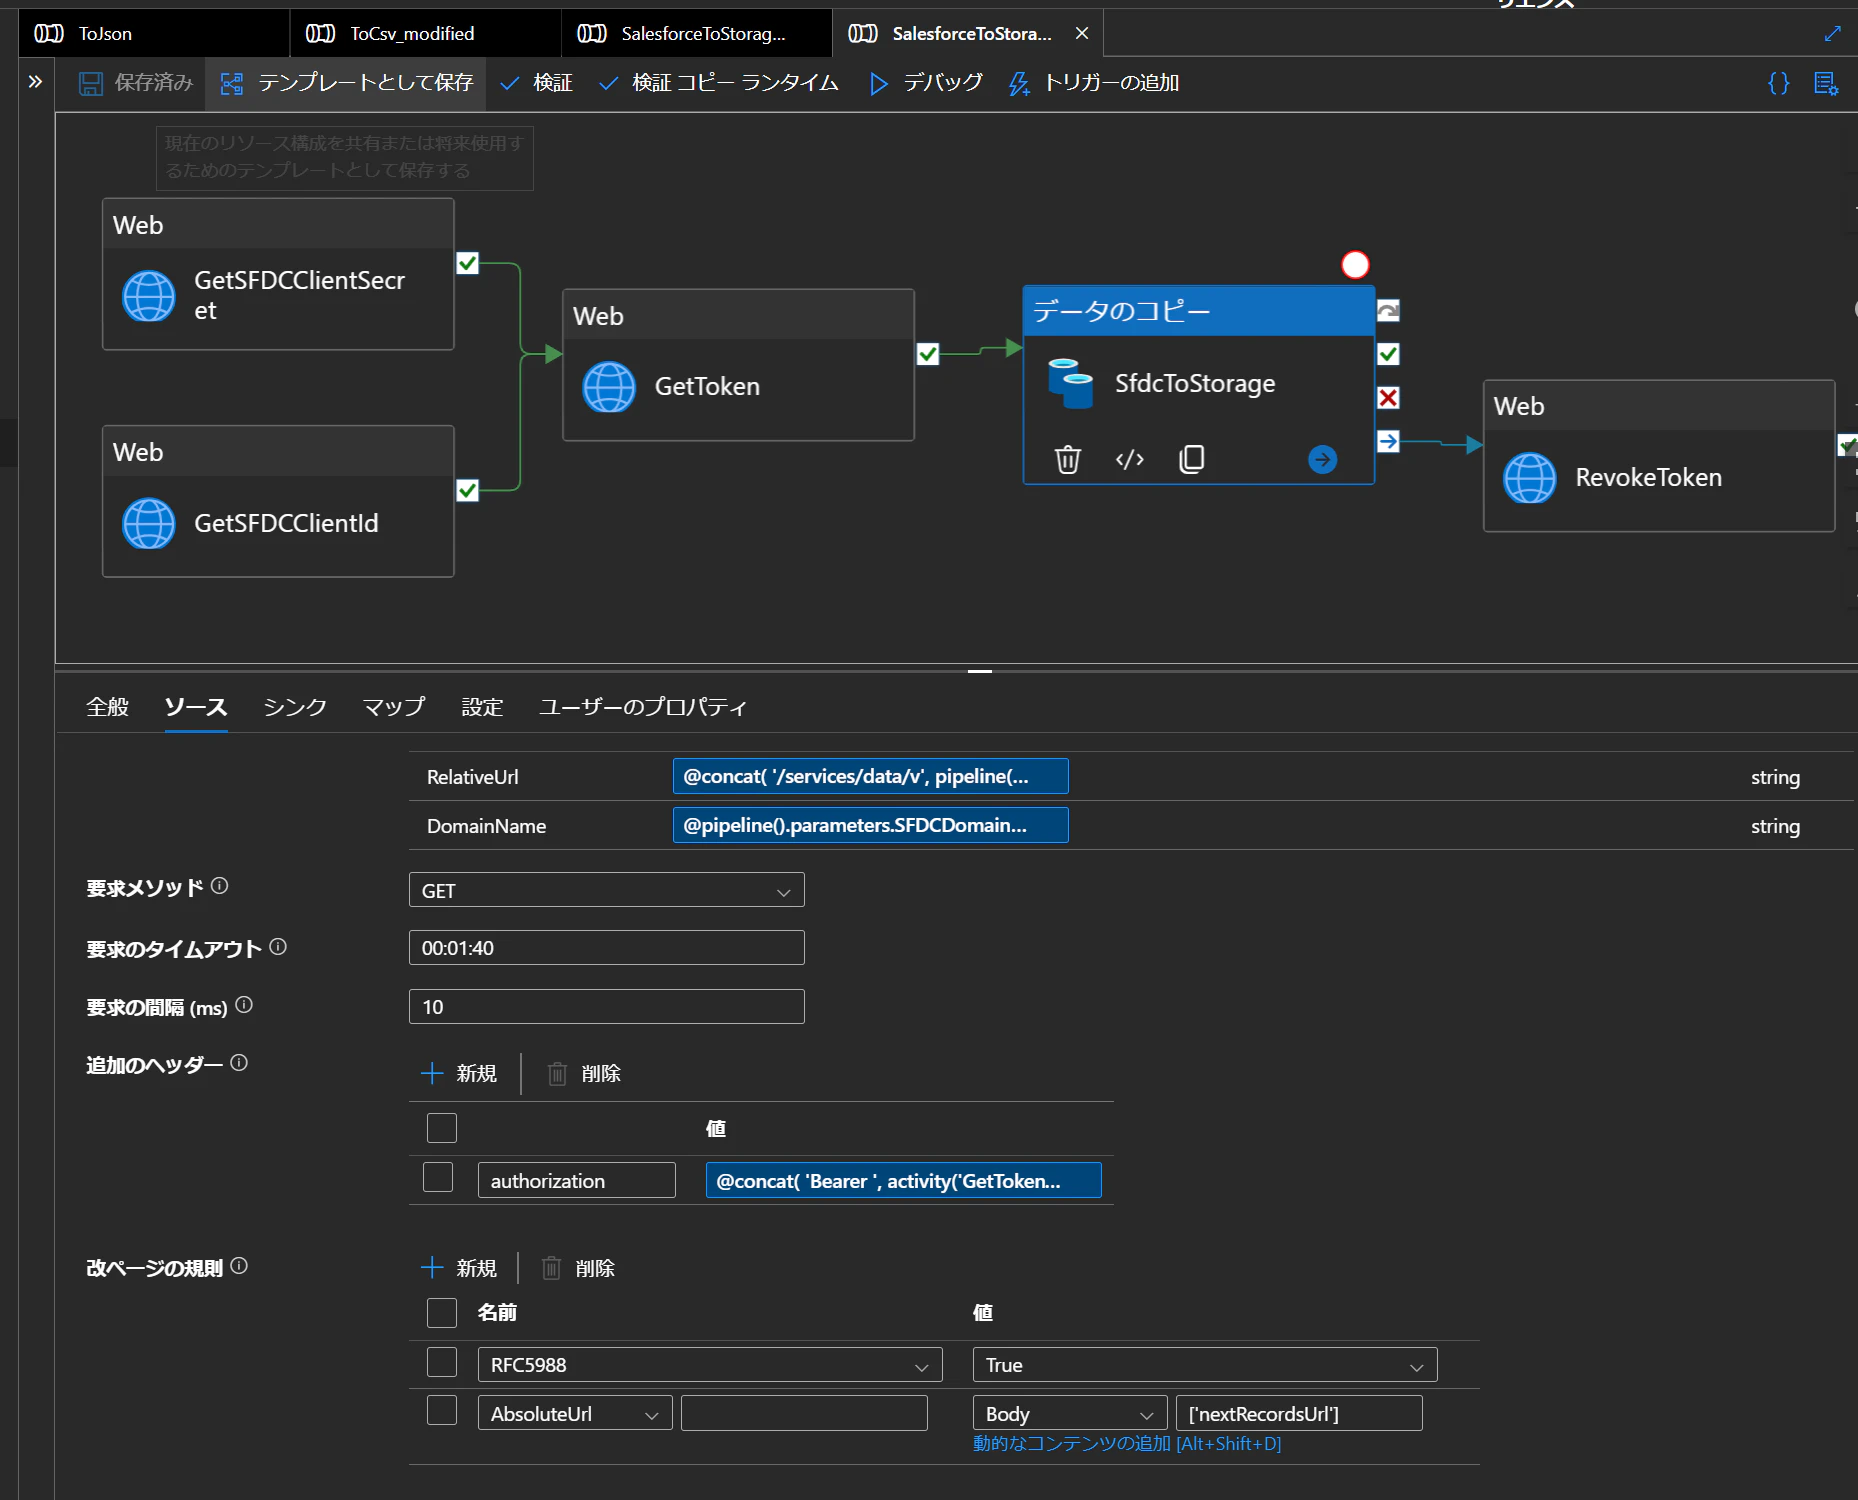Viewport: 1858px width, 1500px height.
Task: Run 検証 validation on the pipeline
Action: tap(536, 83)
